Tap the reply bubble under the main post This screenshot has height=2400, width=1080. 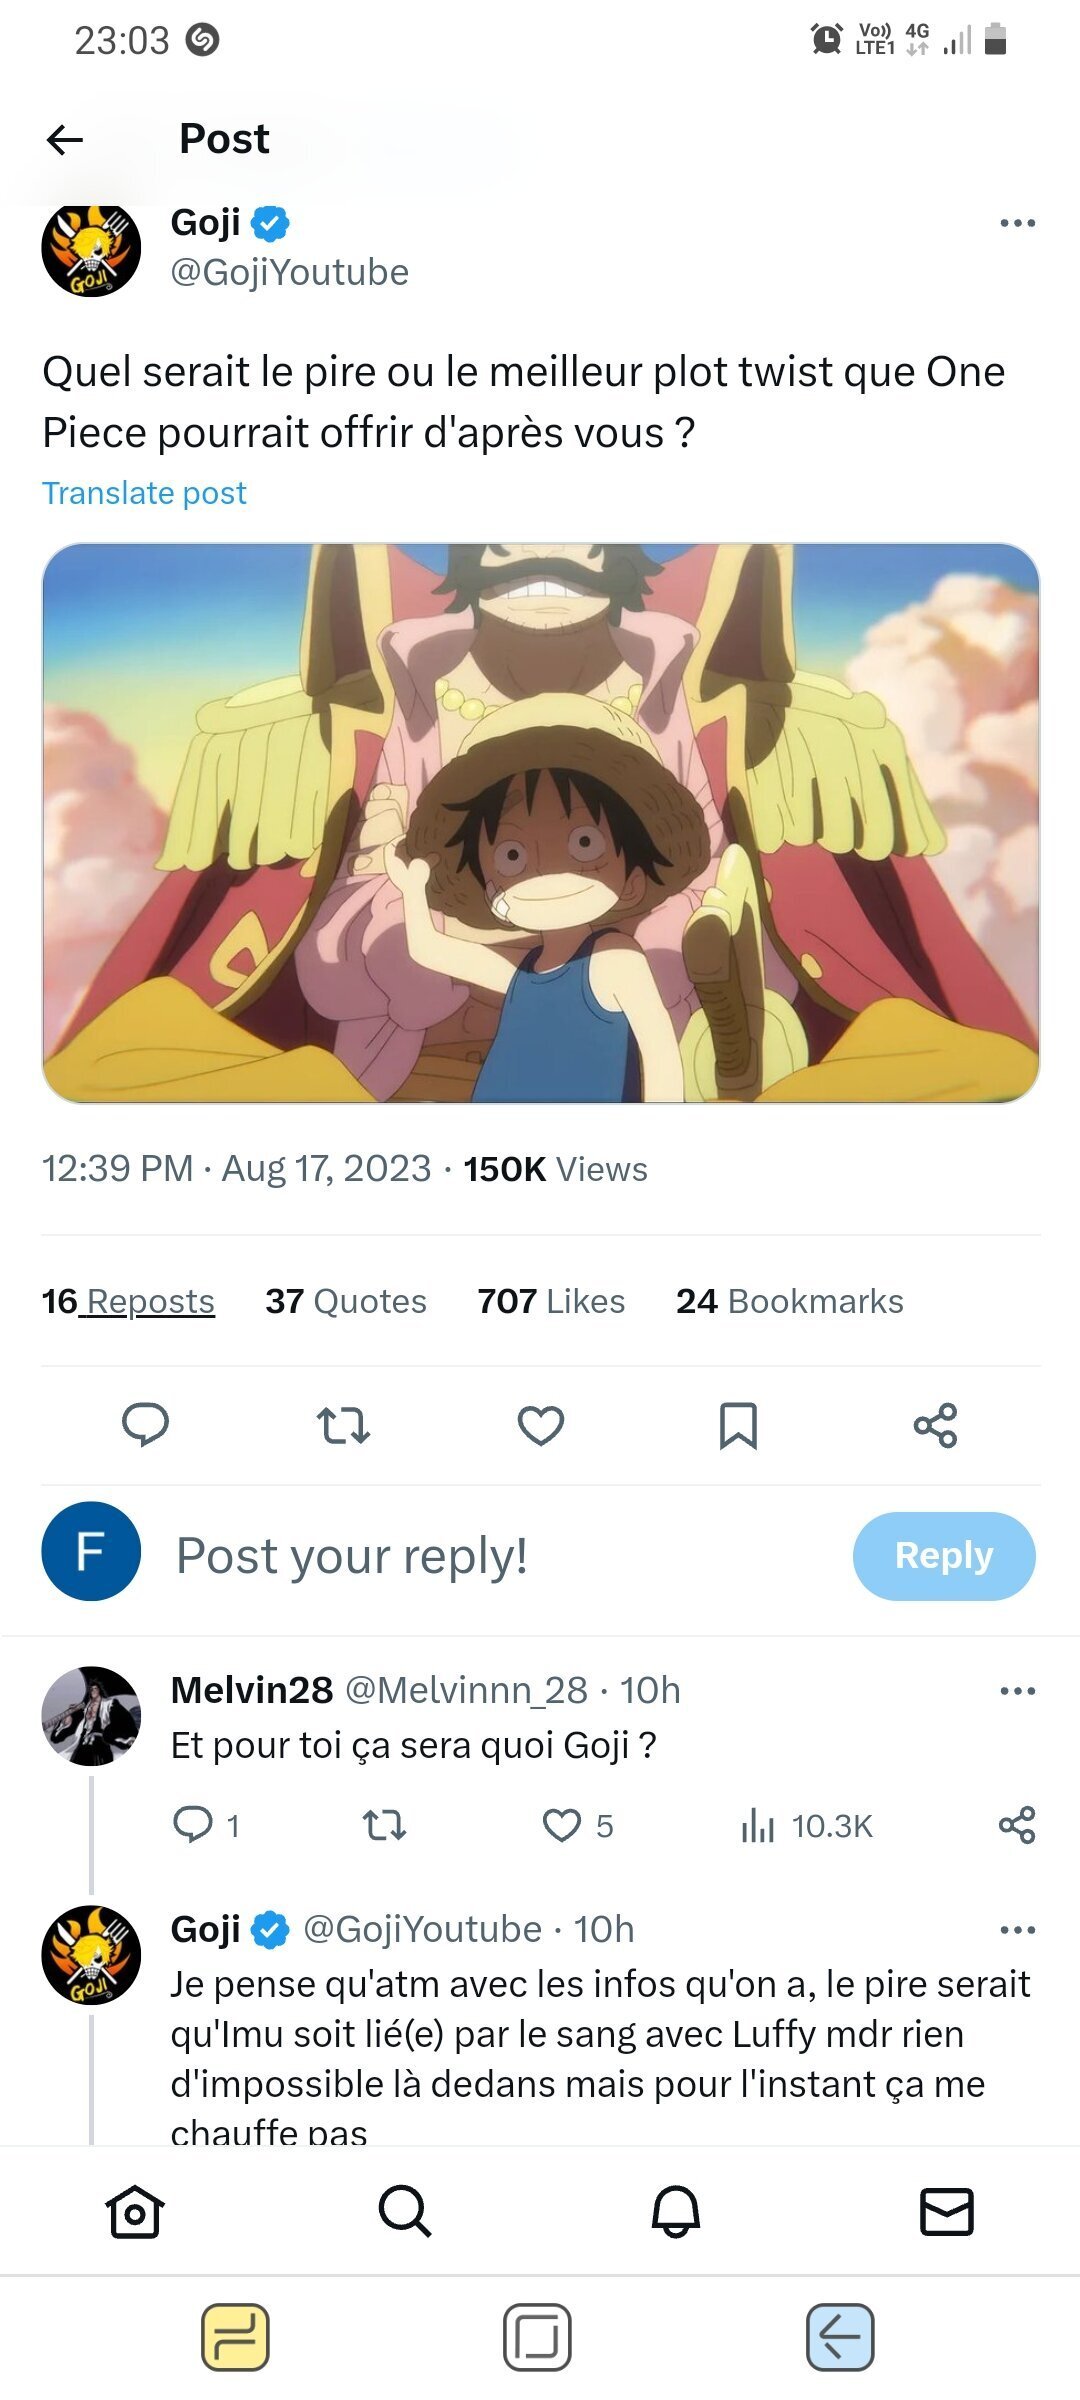pyautogui.click(x=145, y=1424)
